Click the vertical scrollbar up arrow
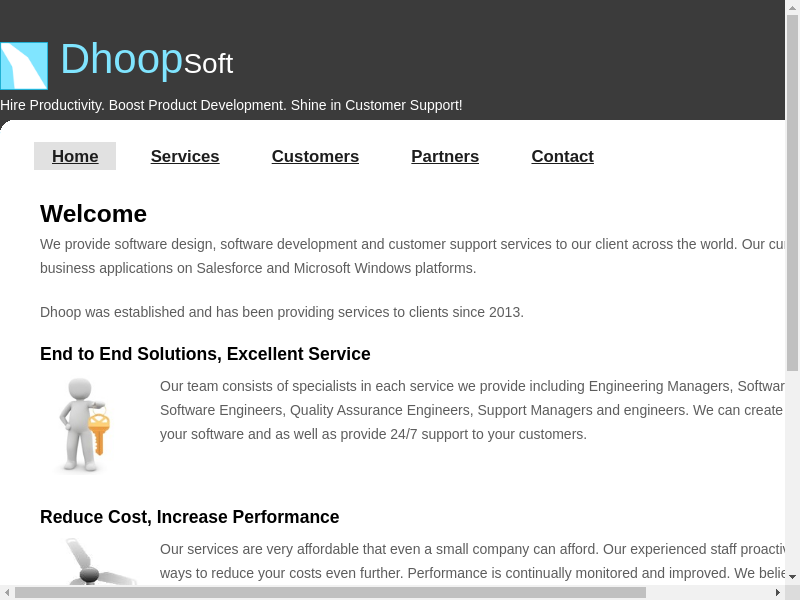 tap(792, 7)
